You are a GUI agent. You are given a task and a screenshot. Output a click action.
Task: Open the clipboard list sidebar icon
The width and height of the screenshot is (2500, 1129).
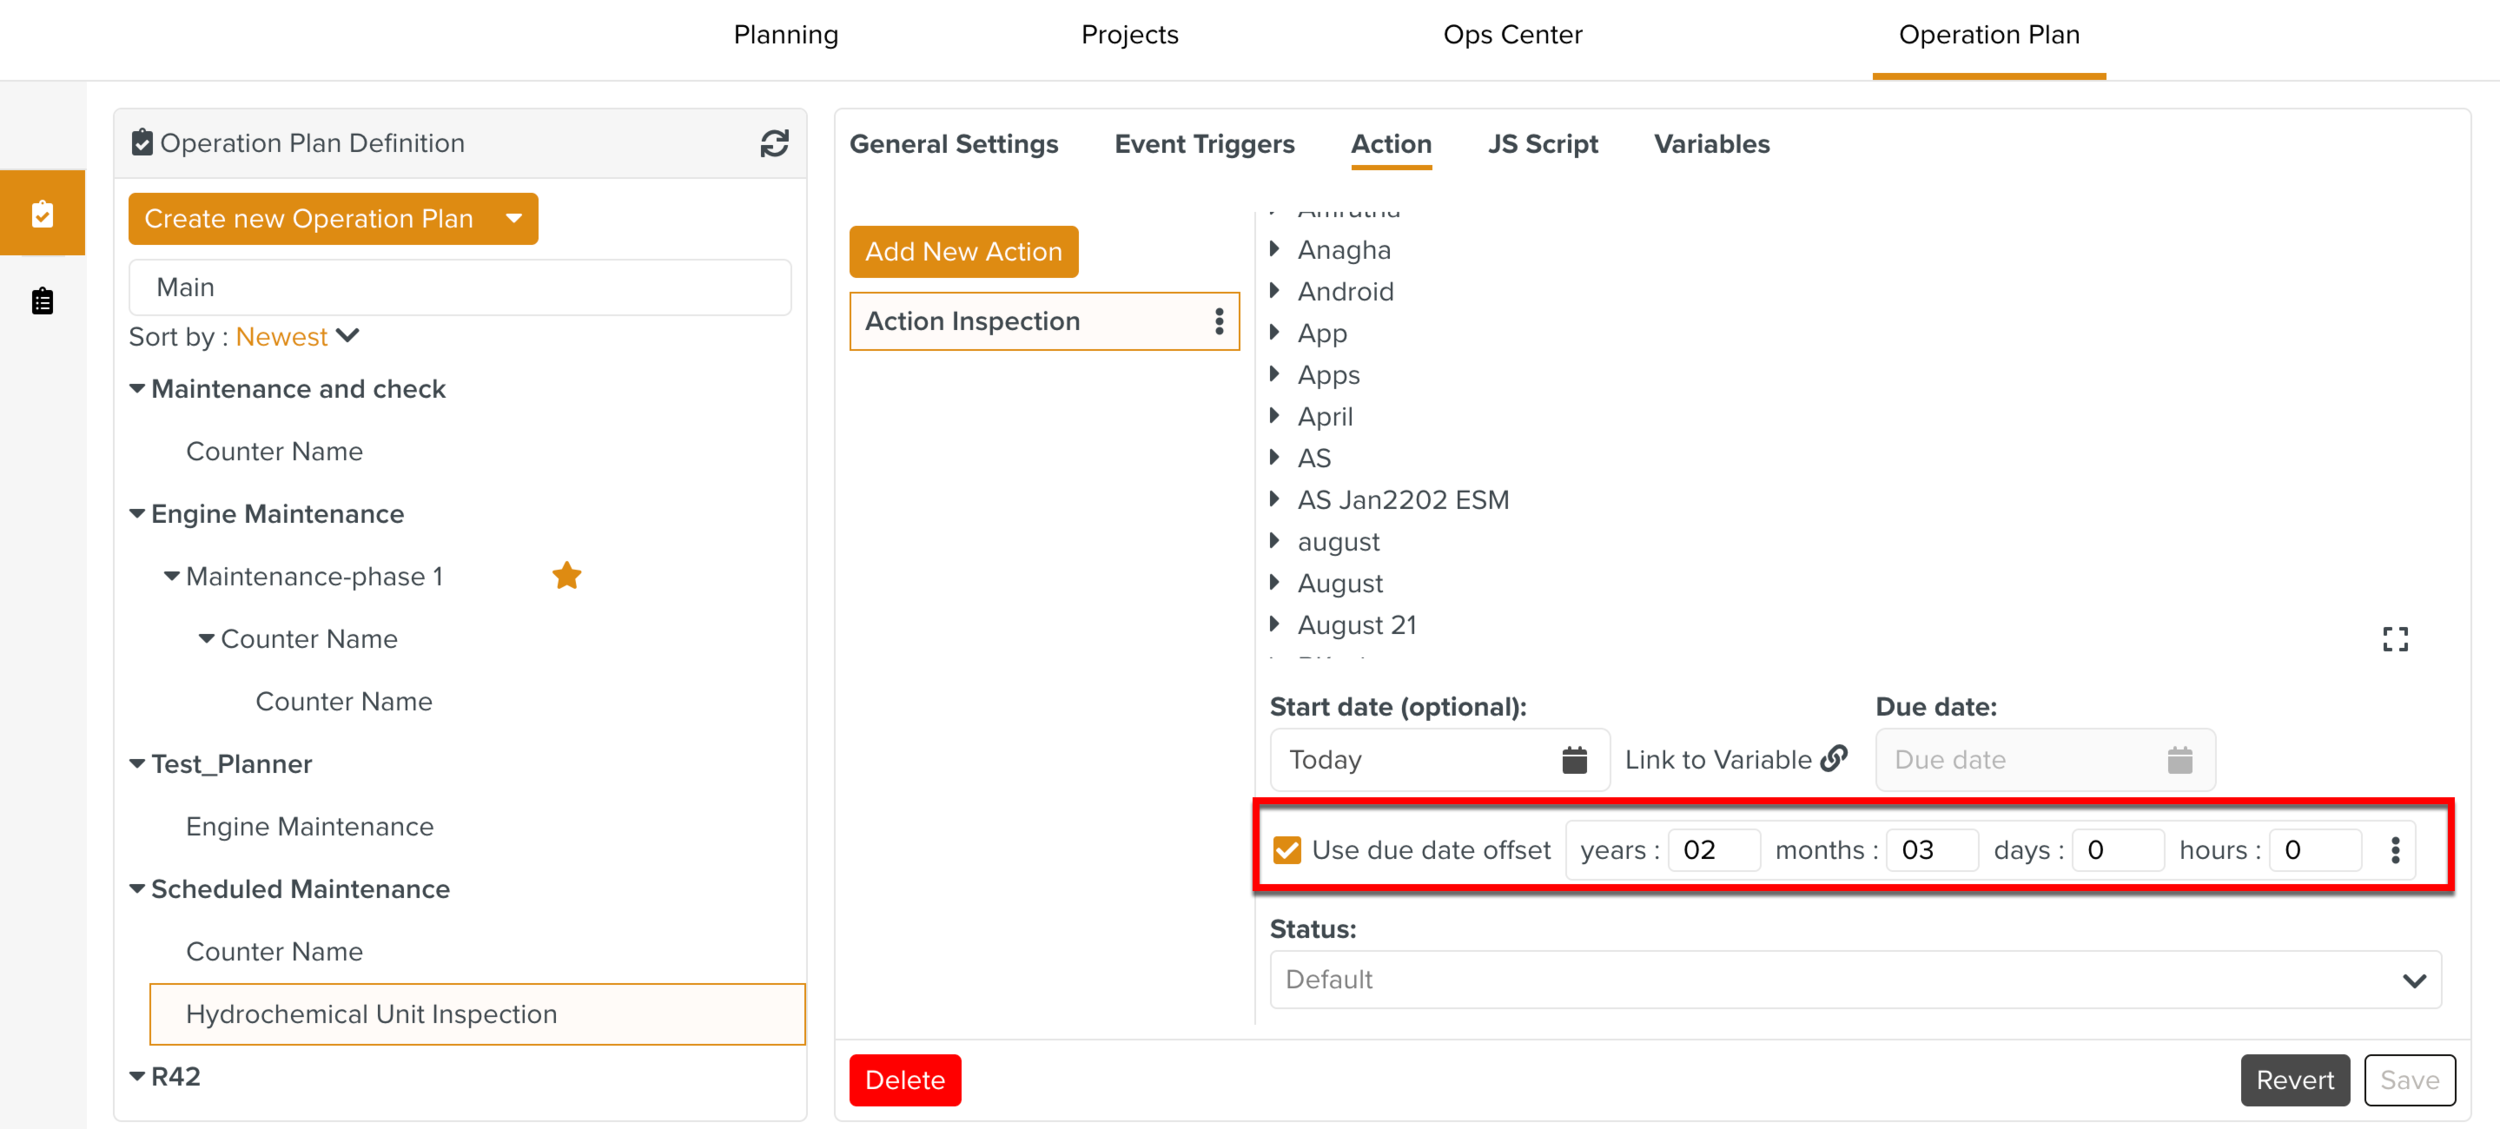[x=42, y=301]
